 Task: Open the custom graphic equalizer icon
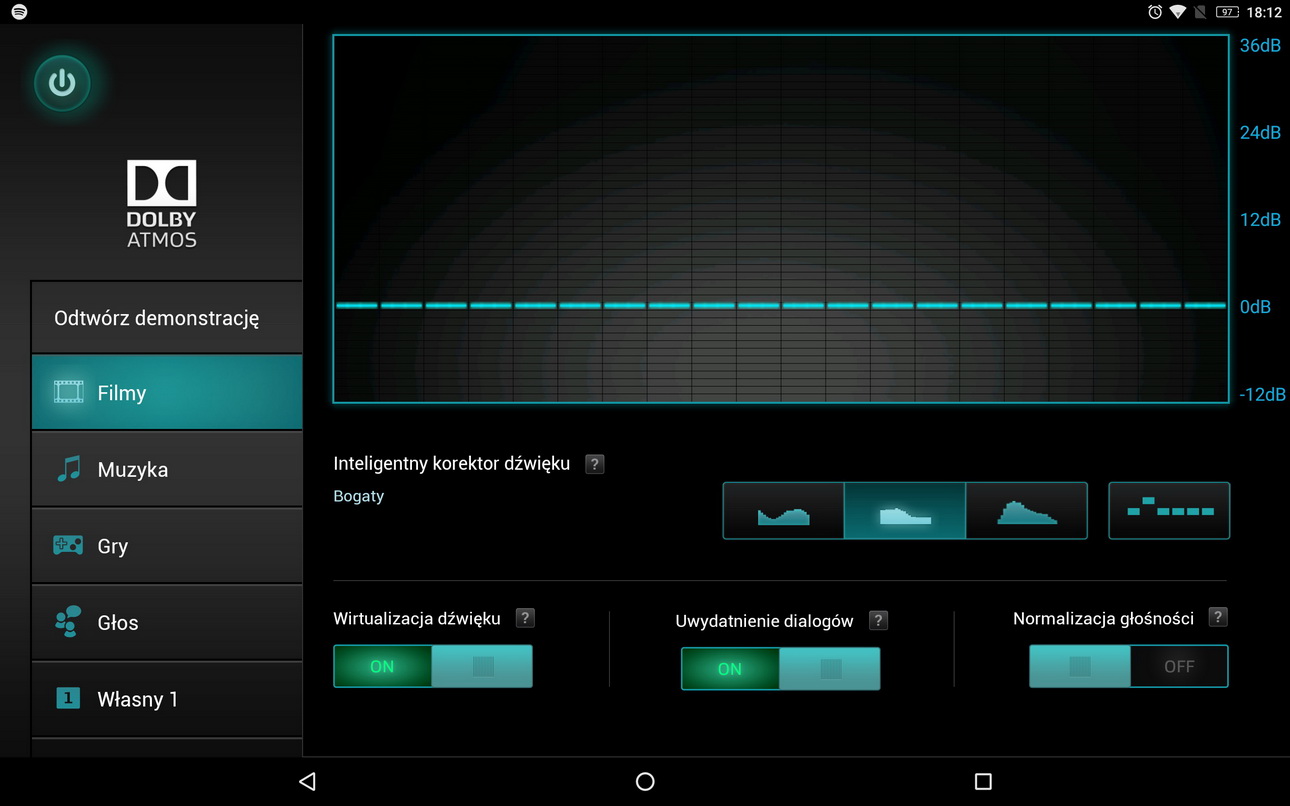pos(1169,511)
